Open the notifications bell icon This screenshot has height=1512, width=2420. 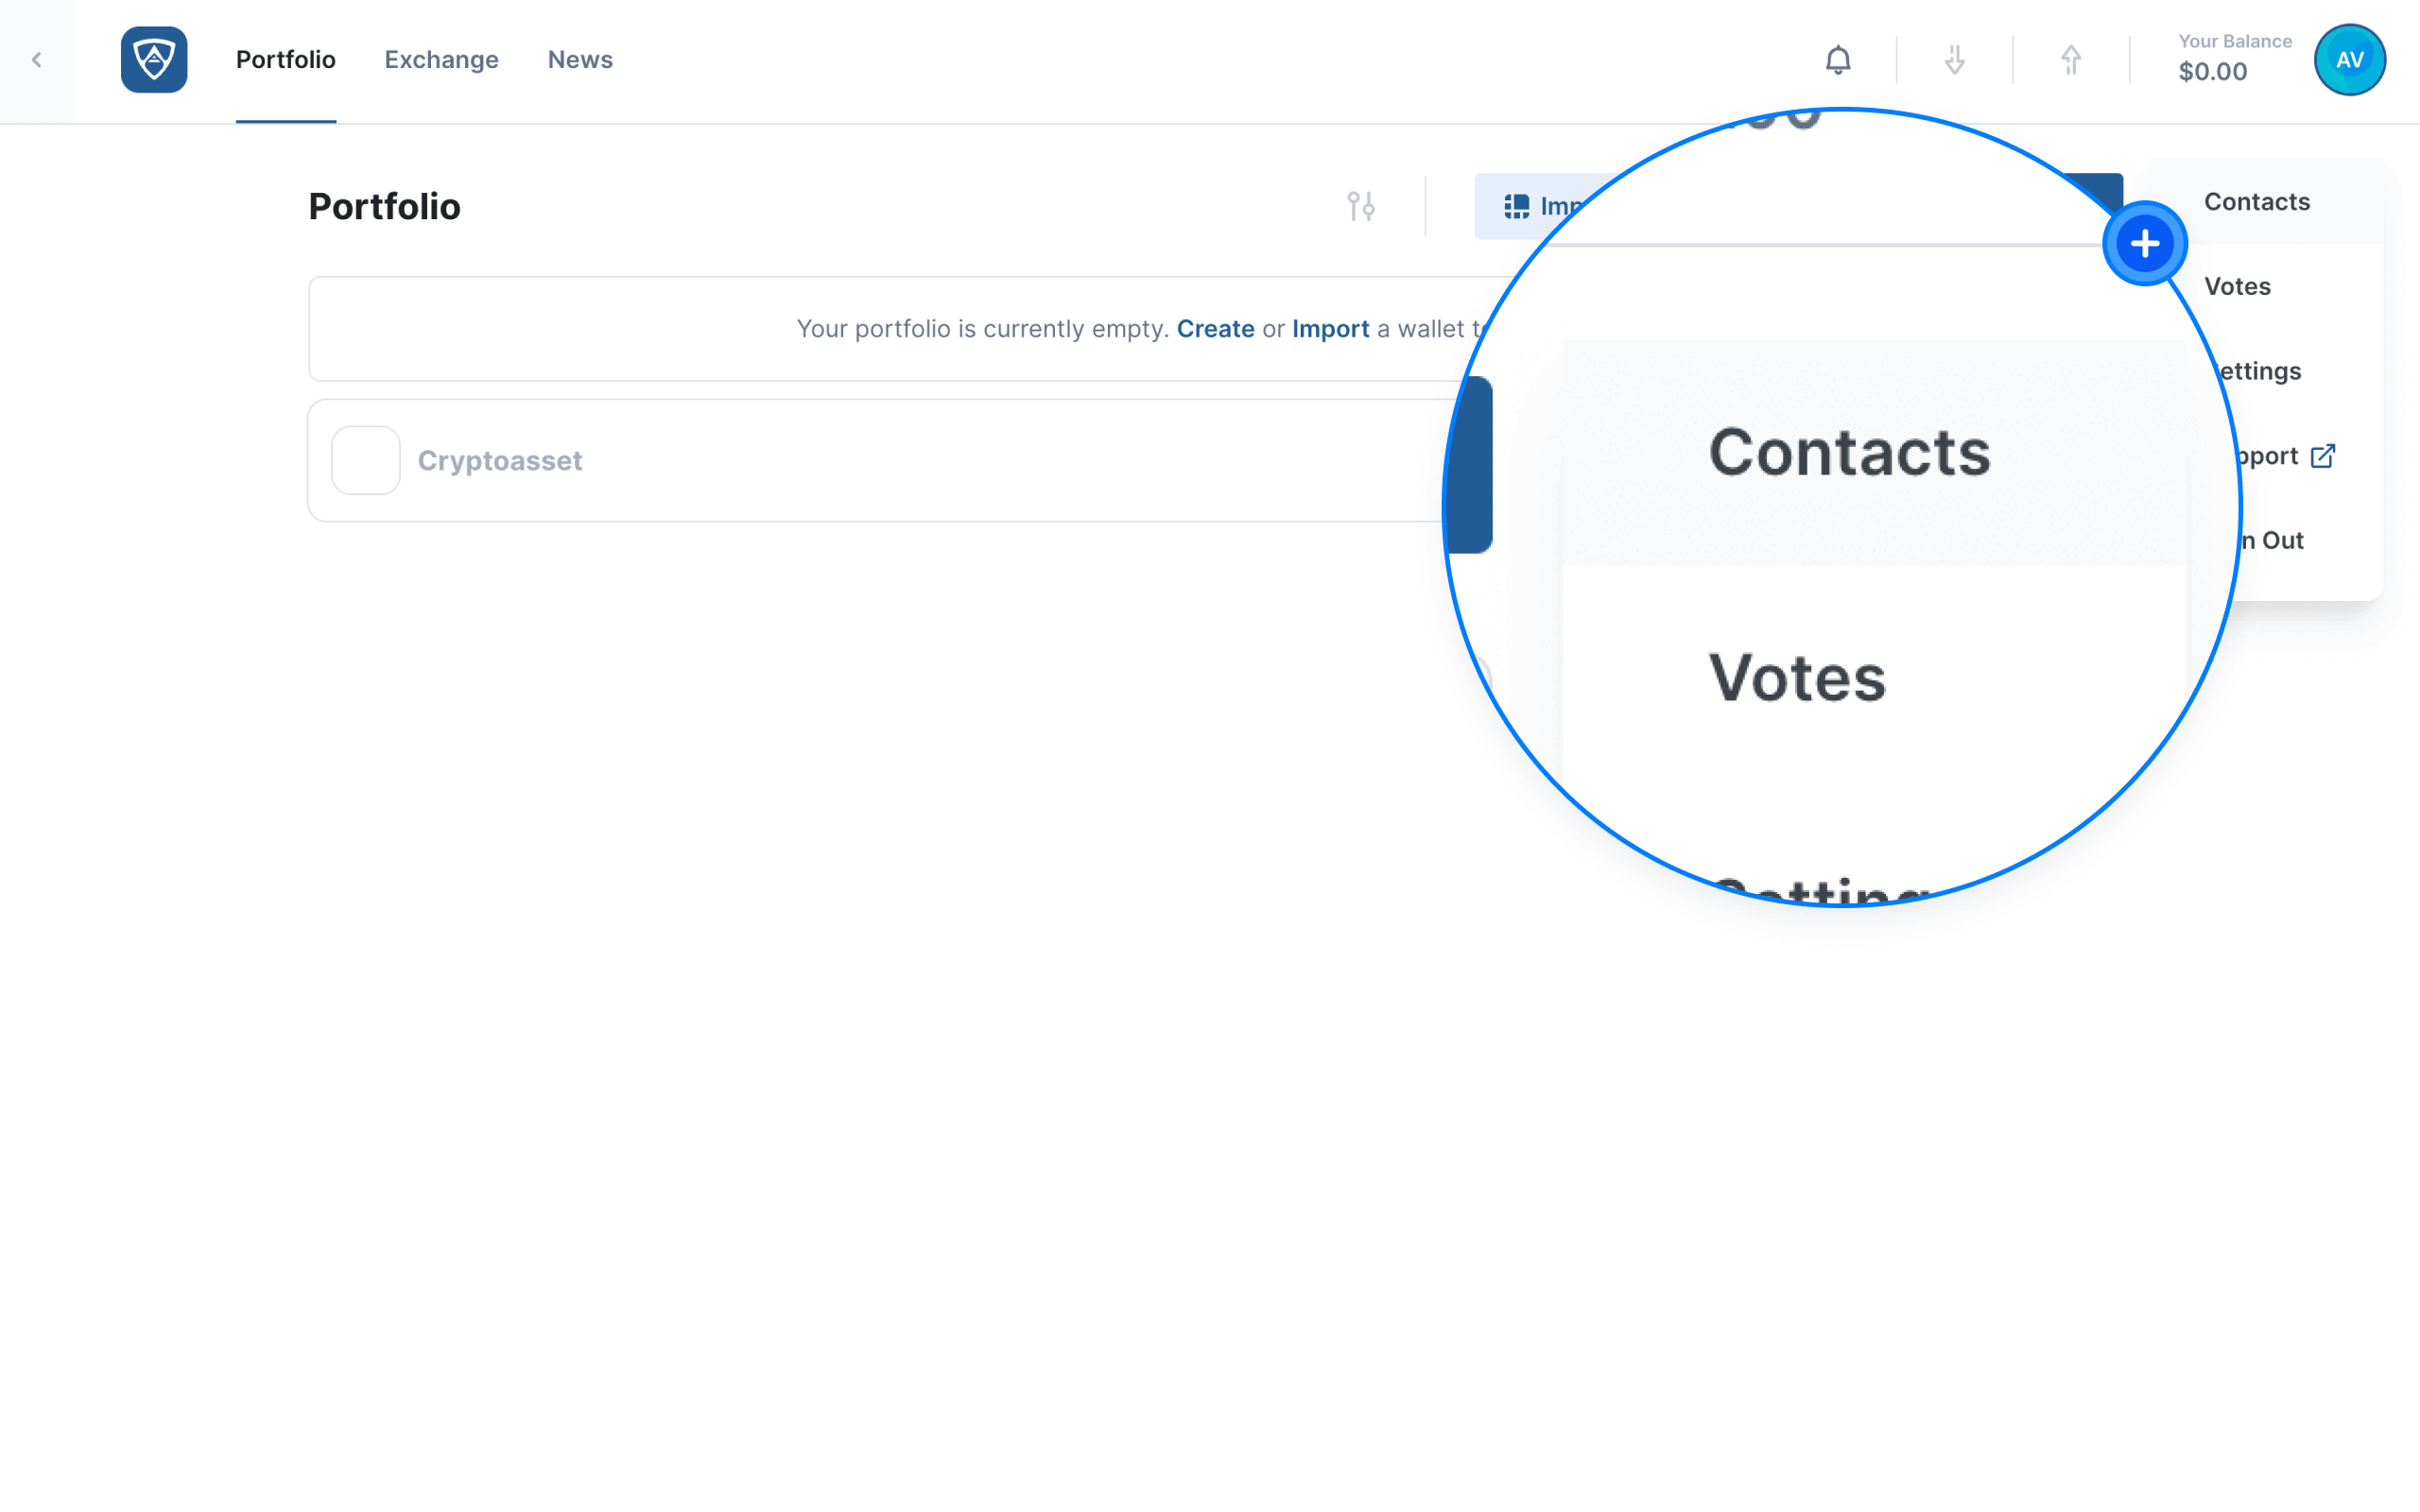pyautogui.click(x=1837, y=60)
